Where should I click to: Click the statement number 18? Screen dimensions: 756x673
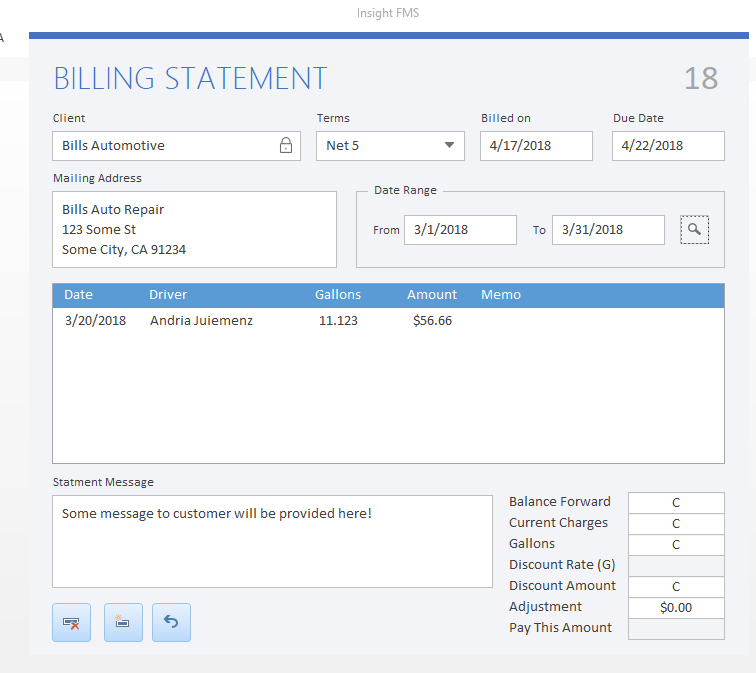[x=701, y=78]
